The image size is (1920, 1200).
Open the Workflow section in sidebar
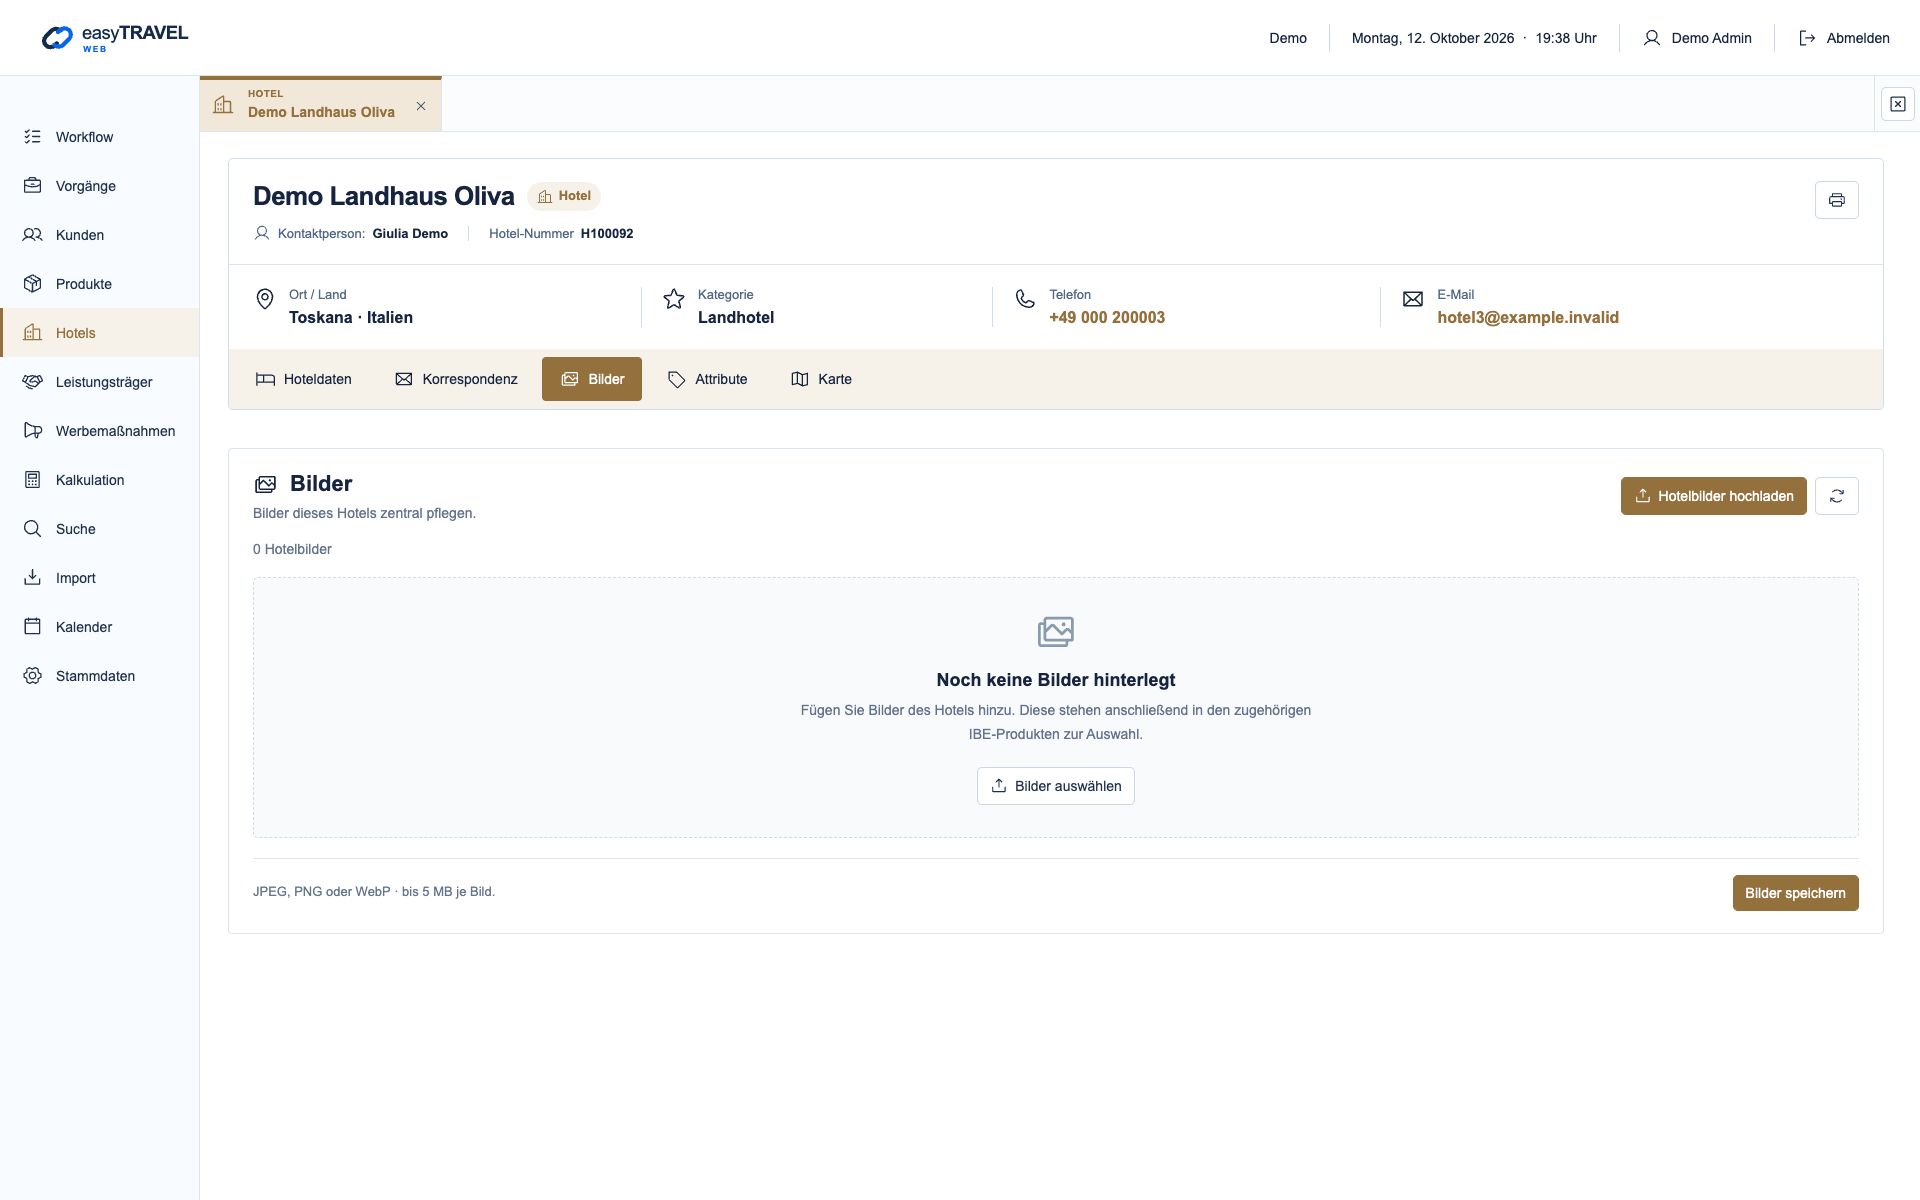(99, 137)
